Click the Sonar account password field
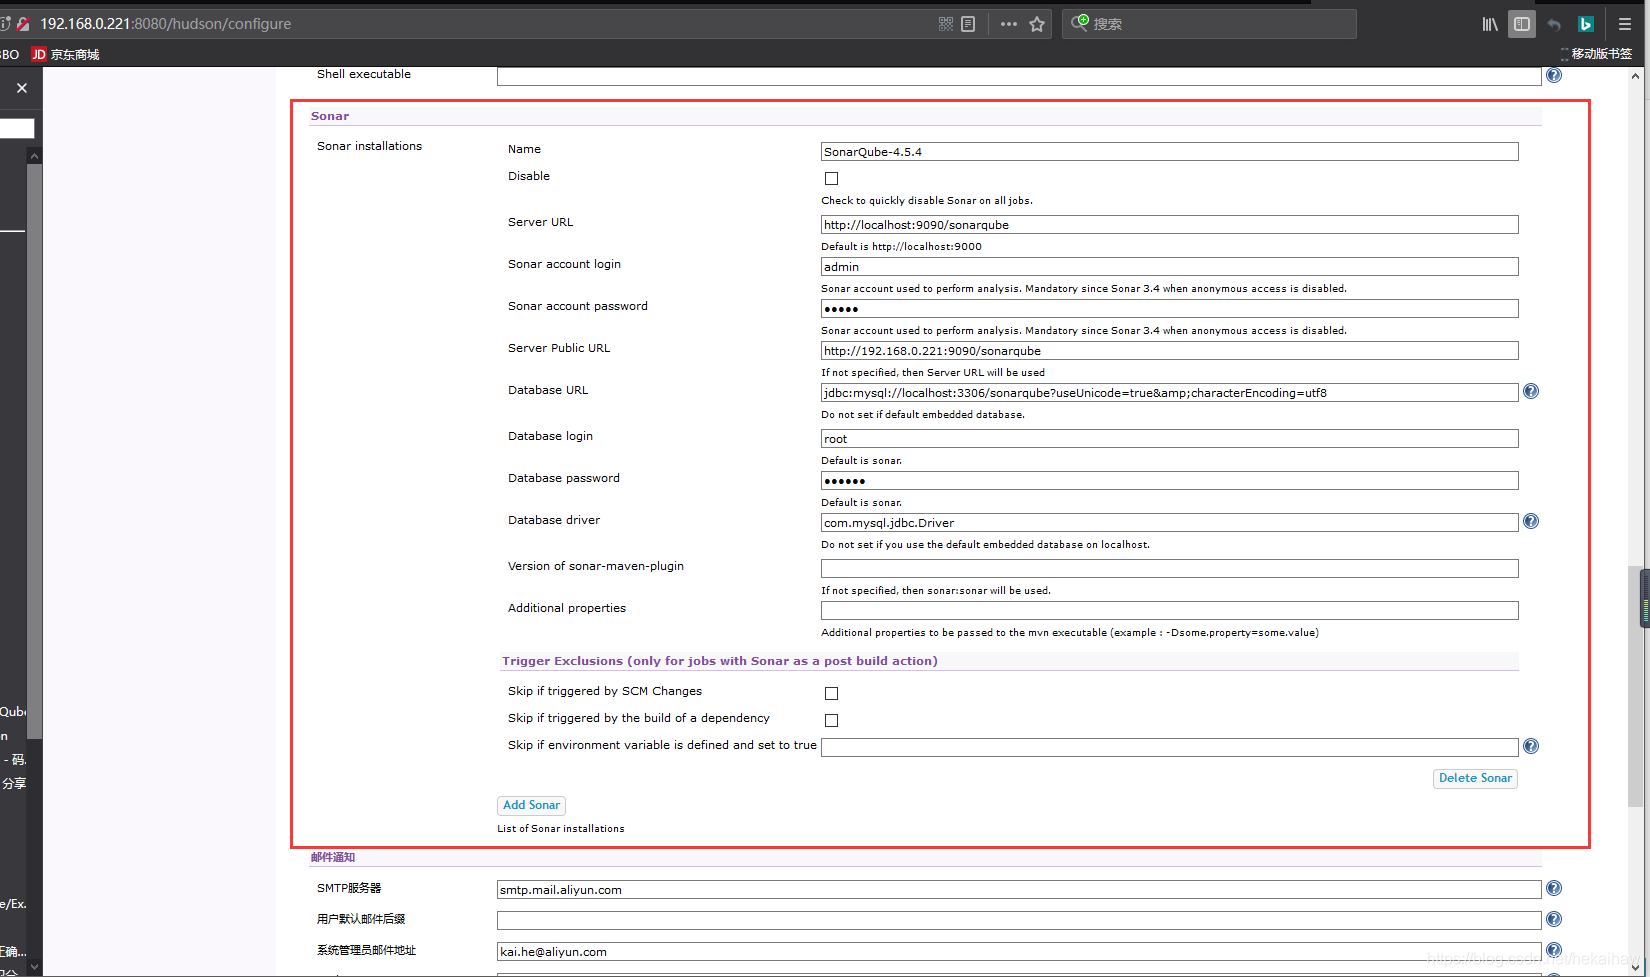Viewport: 1650px width, 977px height. click(x=1169, y=309)
